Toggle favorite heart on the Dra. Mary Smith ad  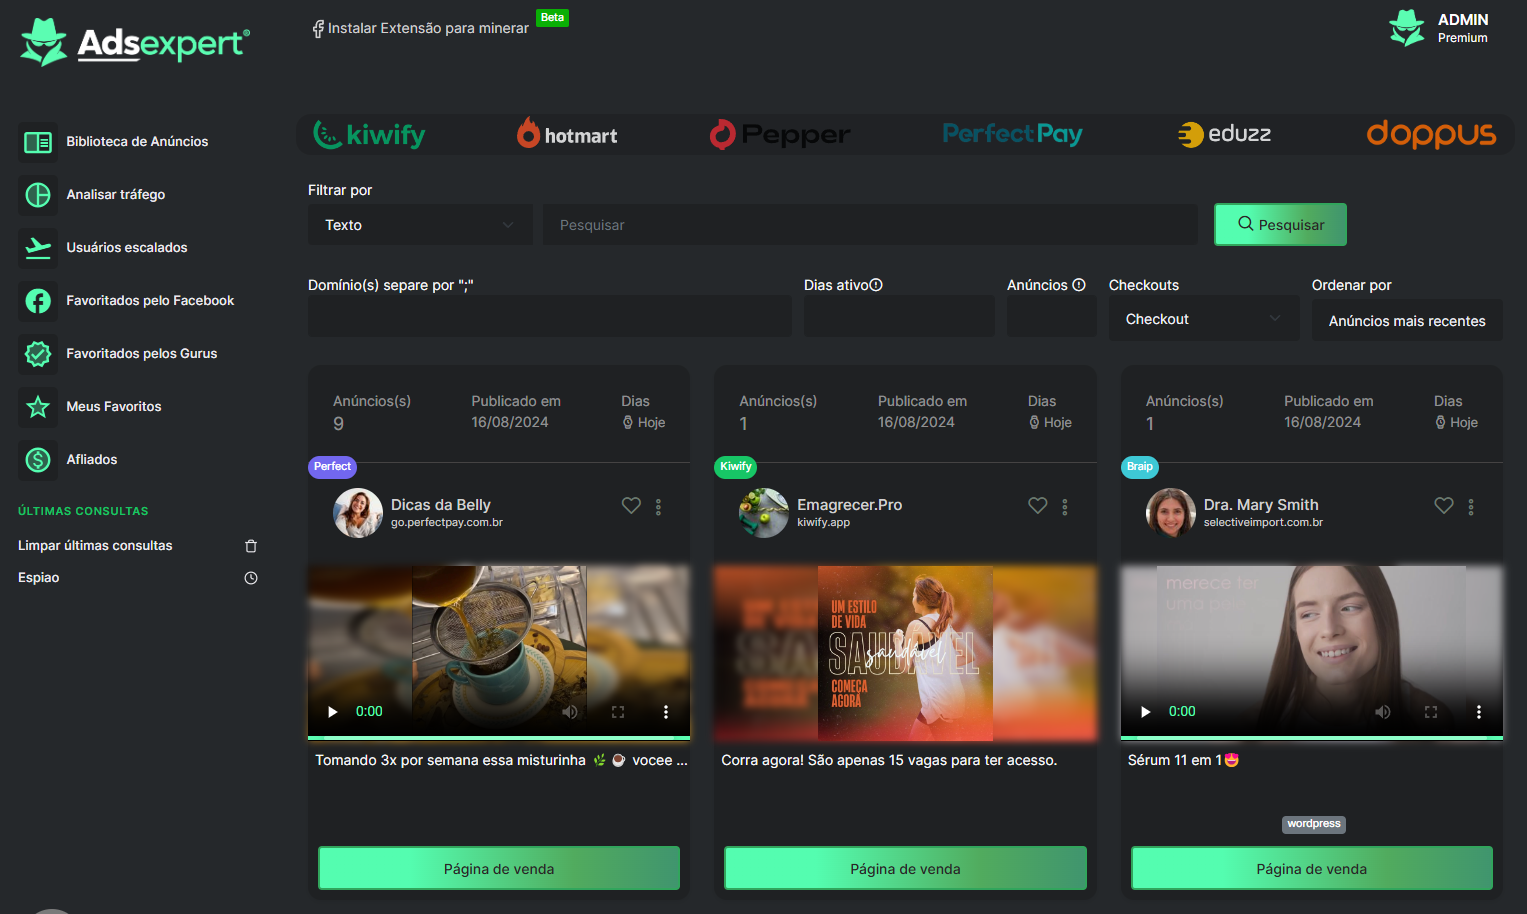pos(1444,506)
